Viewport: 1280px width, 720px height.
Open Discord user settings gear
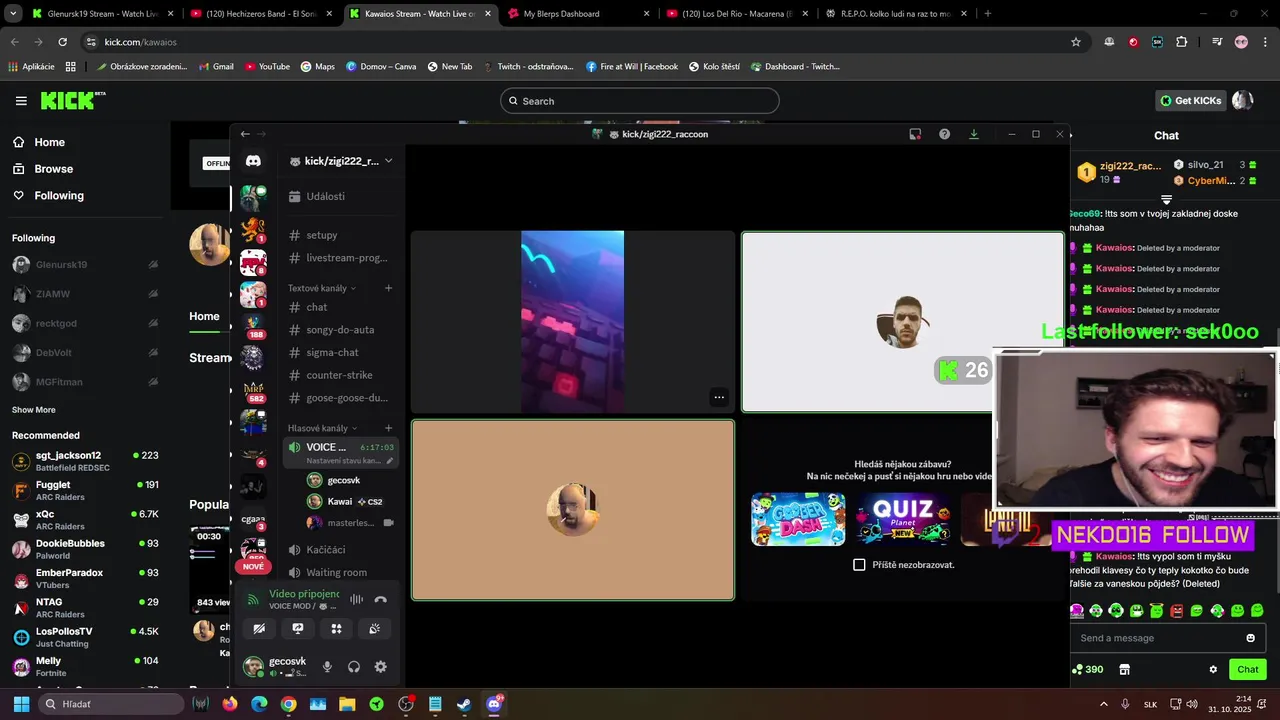[380, 667]
